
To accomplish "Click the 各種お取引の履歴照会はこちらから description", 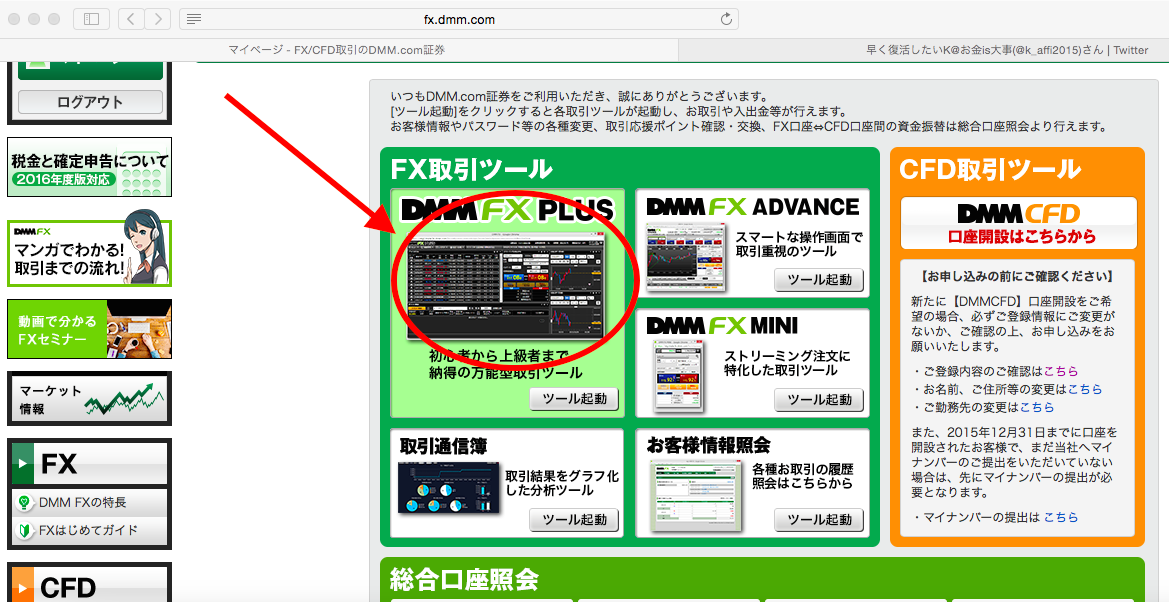I will click(802, 476).
